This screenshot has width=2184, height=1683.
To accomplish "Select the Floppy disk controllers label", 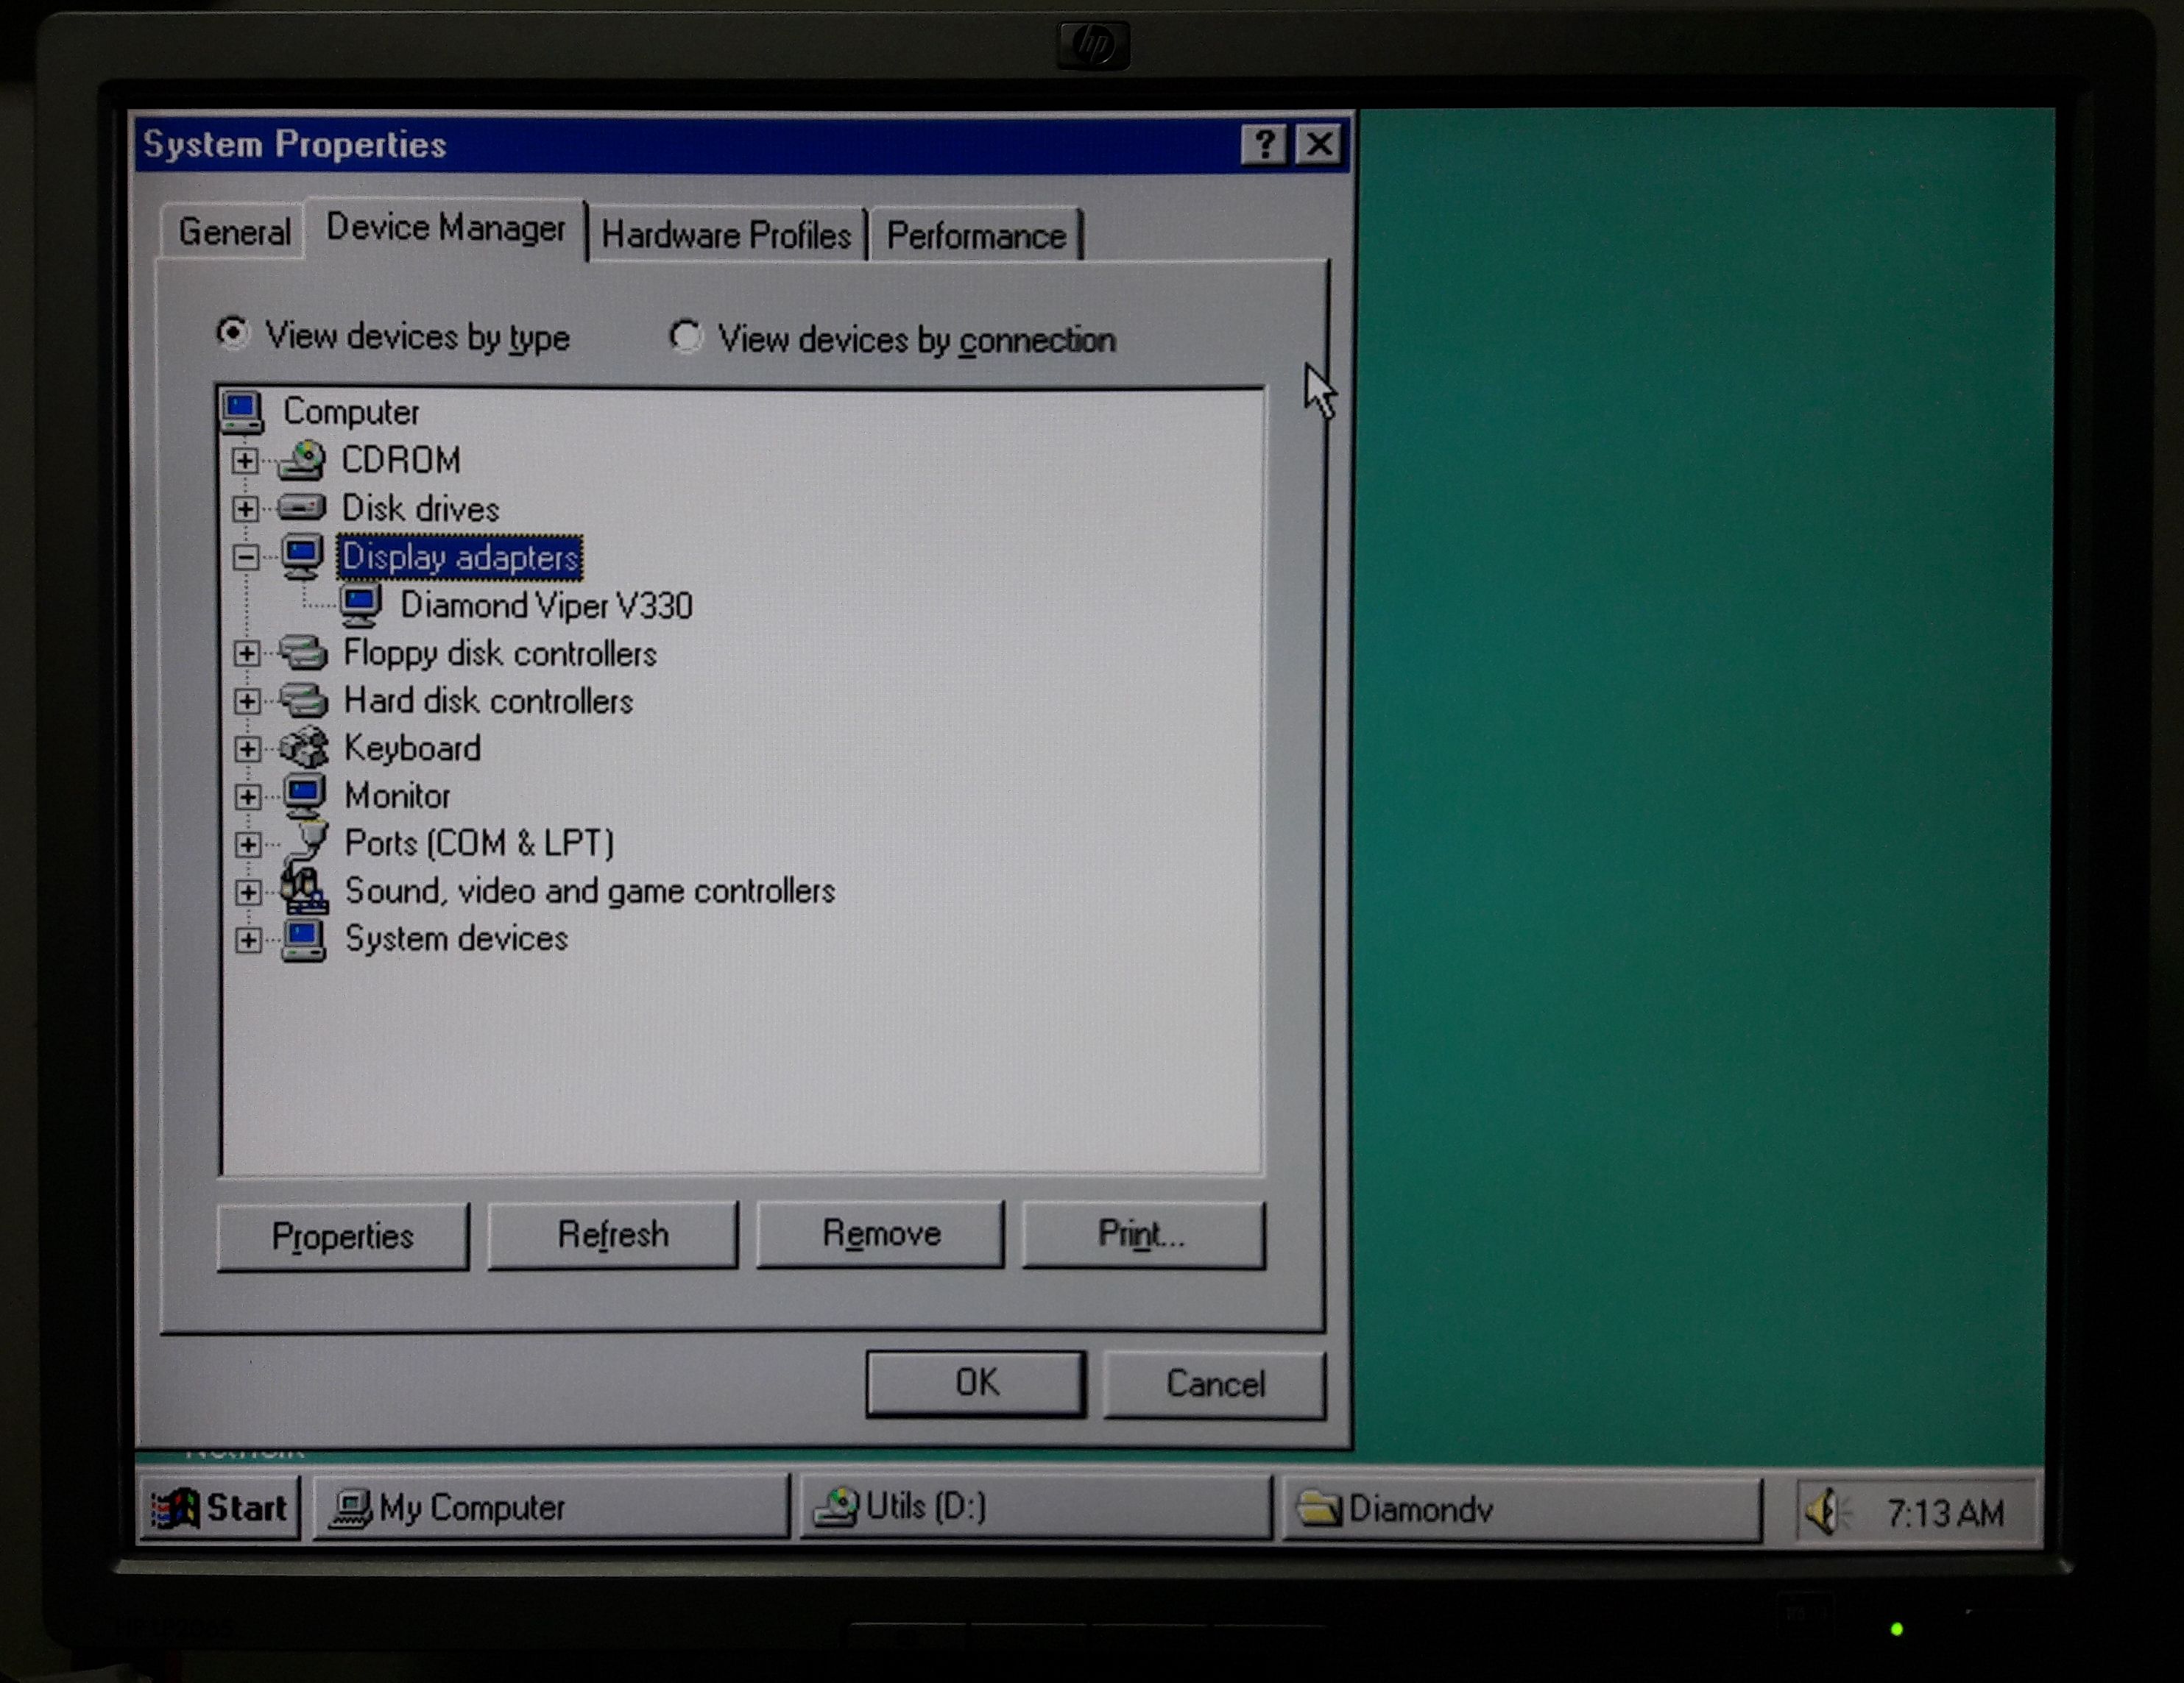I will tap(500, 653).
